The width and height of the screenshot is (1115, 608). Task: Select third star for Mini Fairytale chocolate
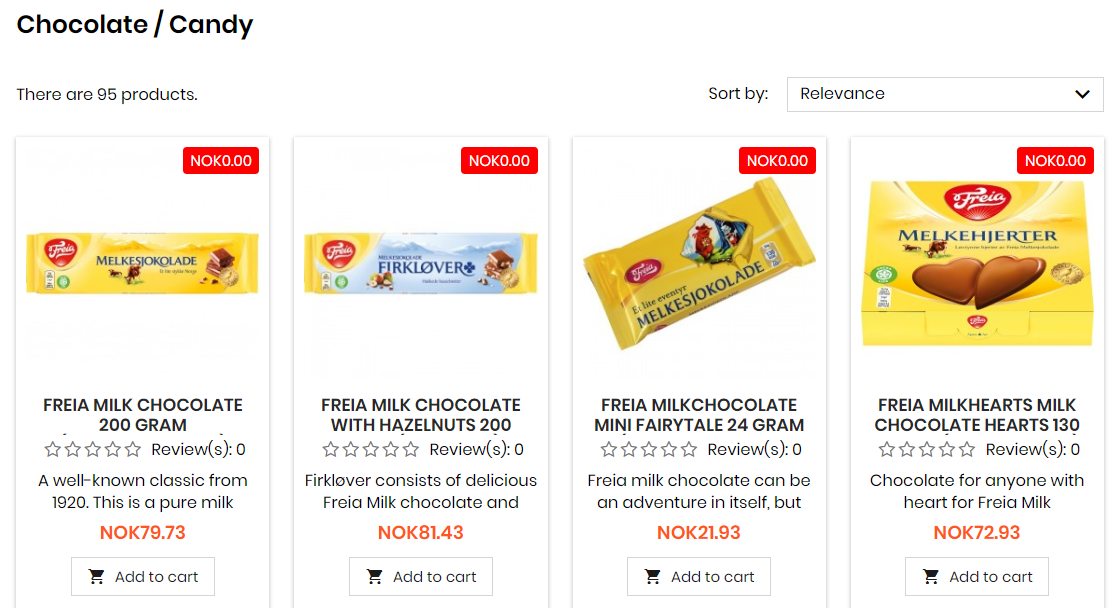(x=649, y=449)
